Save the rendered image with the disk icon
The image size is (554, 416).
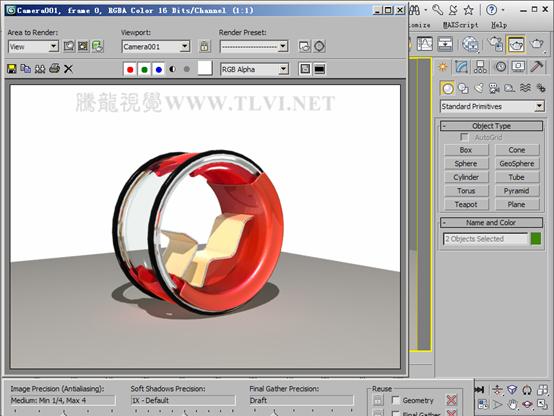pyautogui.click(x=12, y=69)
